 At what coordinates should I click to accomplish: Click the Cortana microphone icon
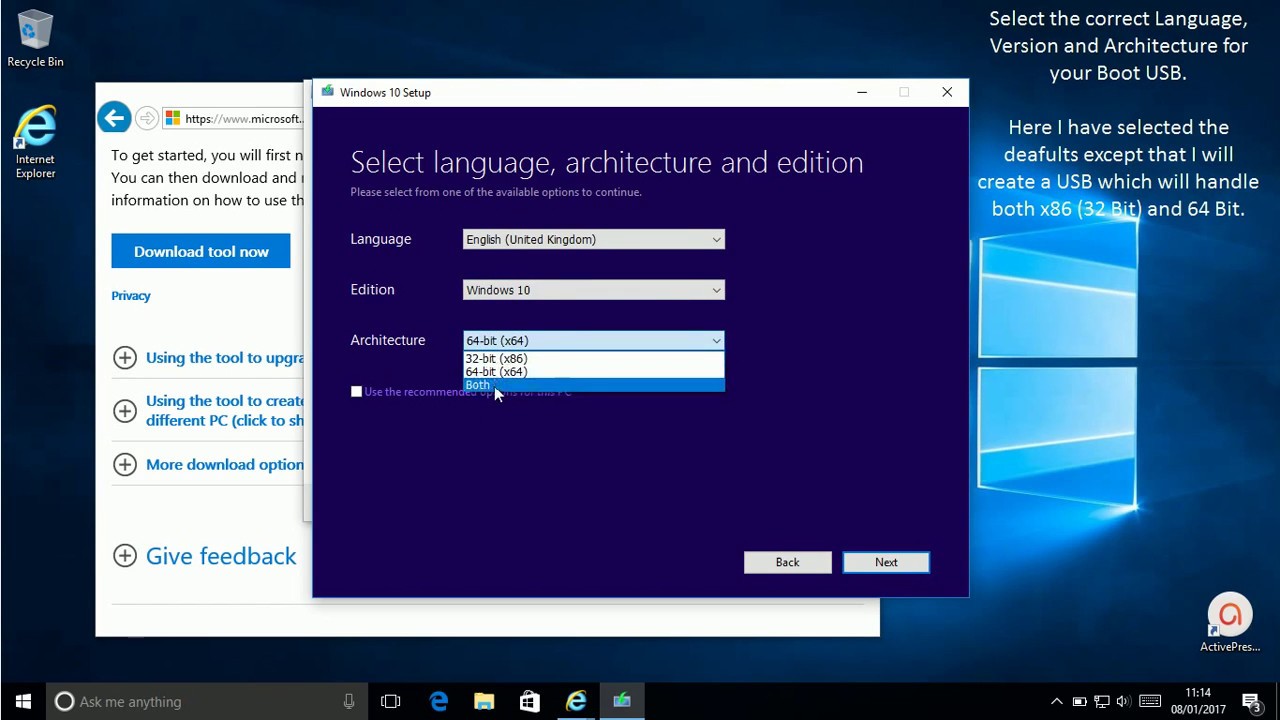pos(349,702)
